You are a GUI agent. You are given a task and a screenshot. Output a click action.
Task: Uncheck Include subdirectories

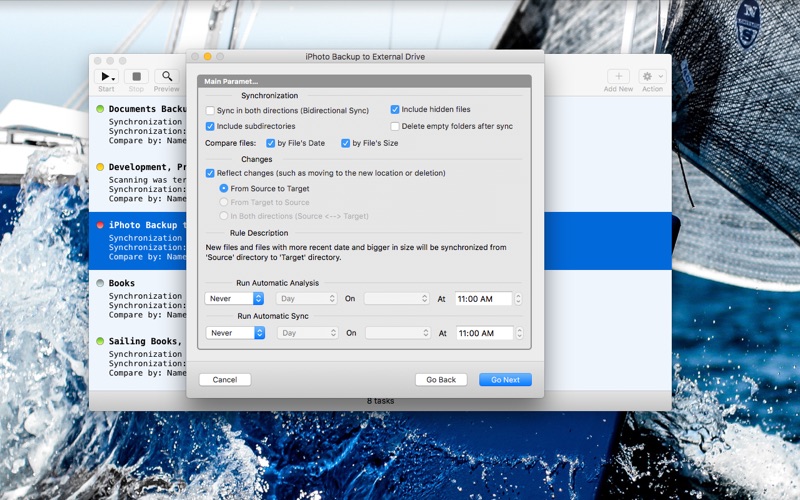coord(210,126)
